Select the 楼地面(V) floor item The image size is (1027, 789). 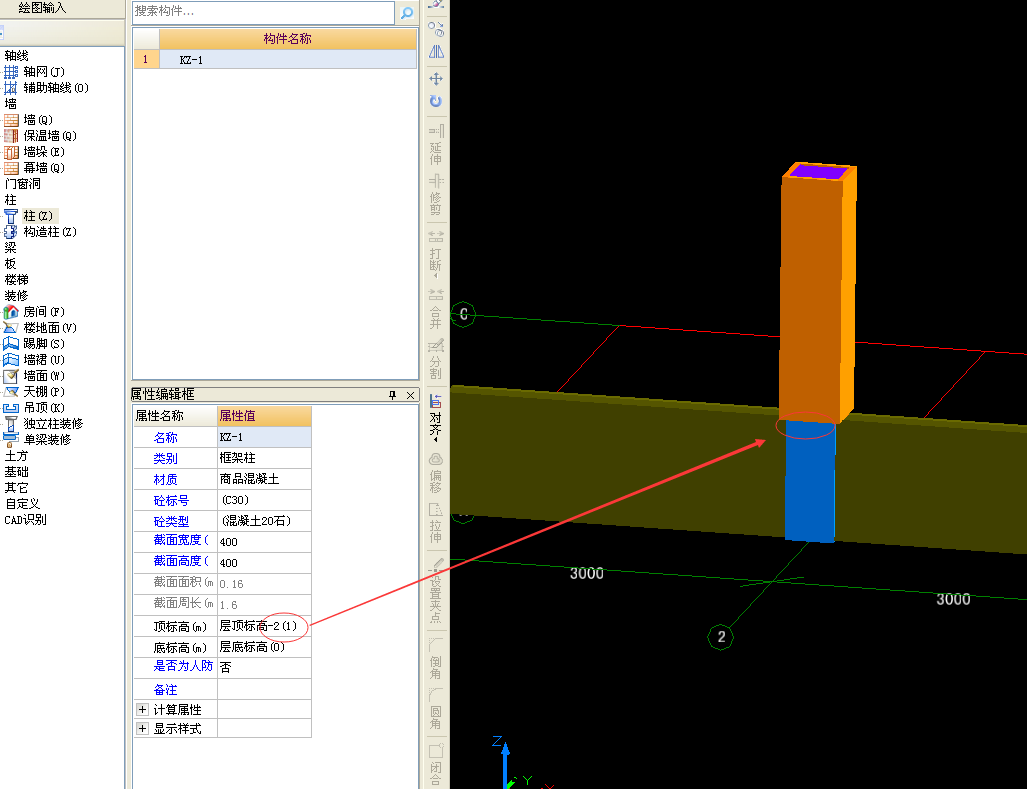pos(40,327)
